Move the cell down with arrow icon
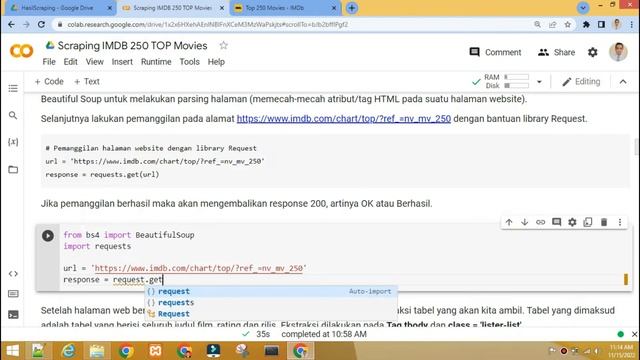The width and height of the screenshot is (640, 360). (x=524, y=222)
